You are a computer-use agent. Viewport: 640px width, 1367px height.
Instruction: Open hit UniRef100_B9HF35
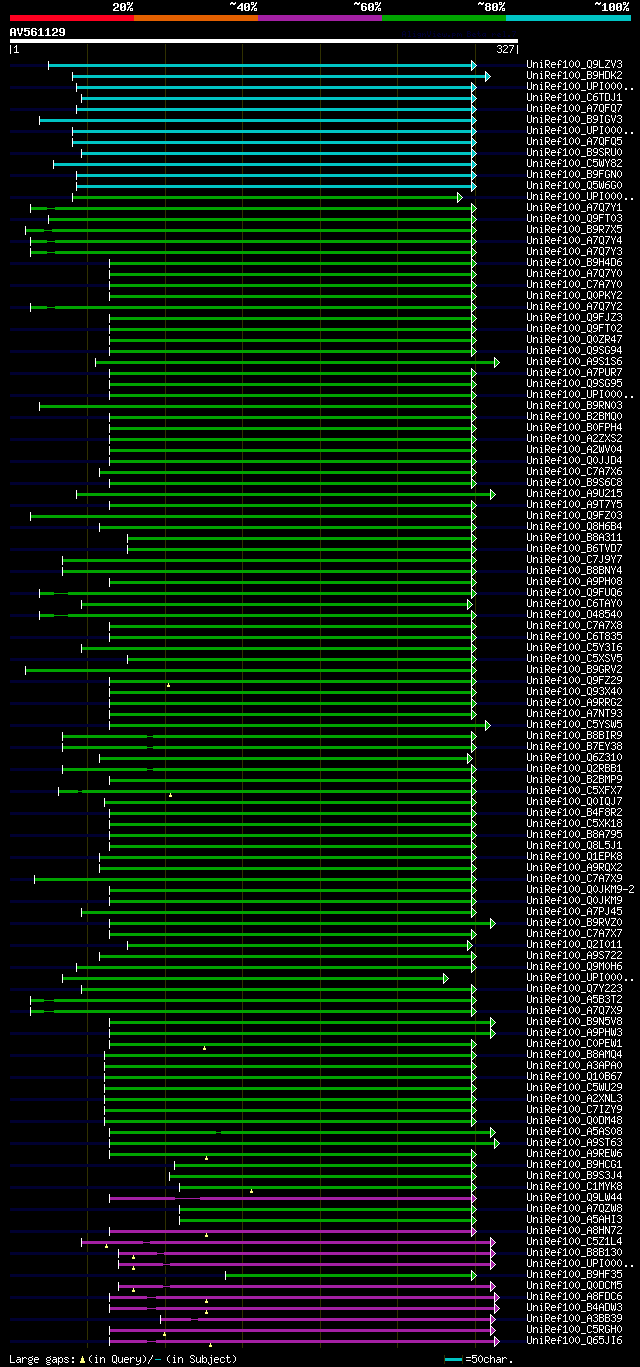[x=574, y=1275]
